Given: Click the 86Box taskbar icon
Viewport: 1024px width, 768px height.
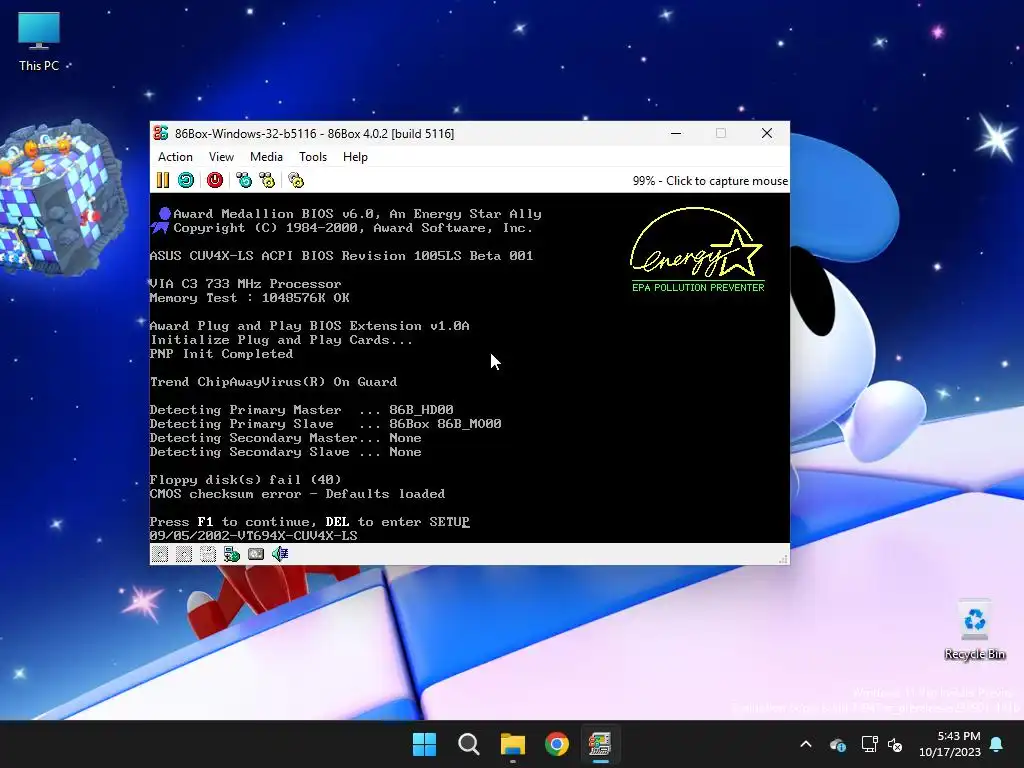Looking at the screenshot, I should [x=600, y=744].
